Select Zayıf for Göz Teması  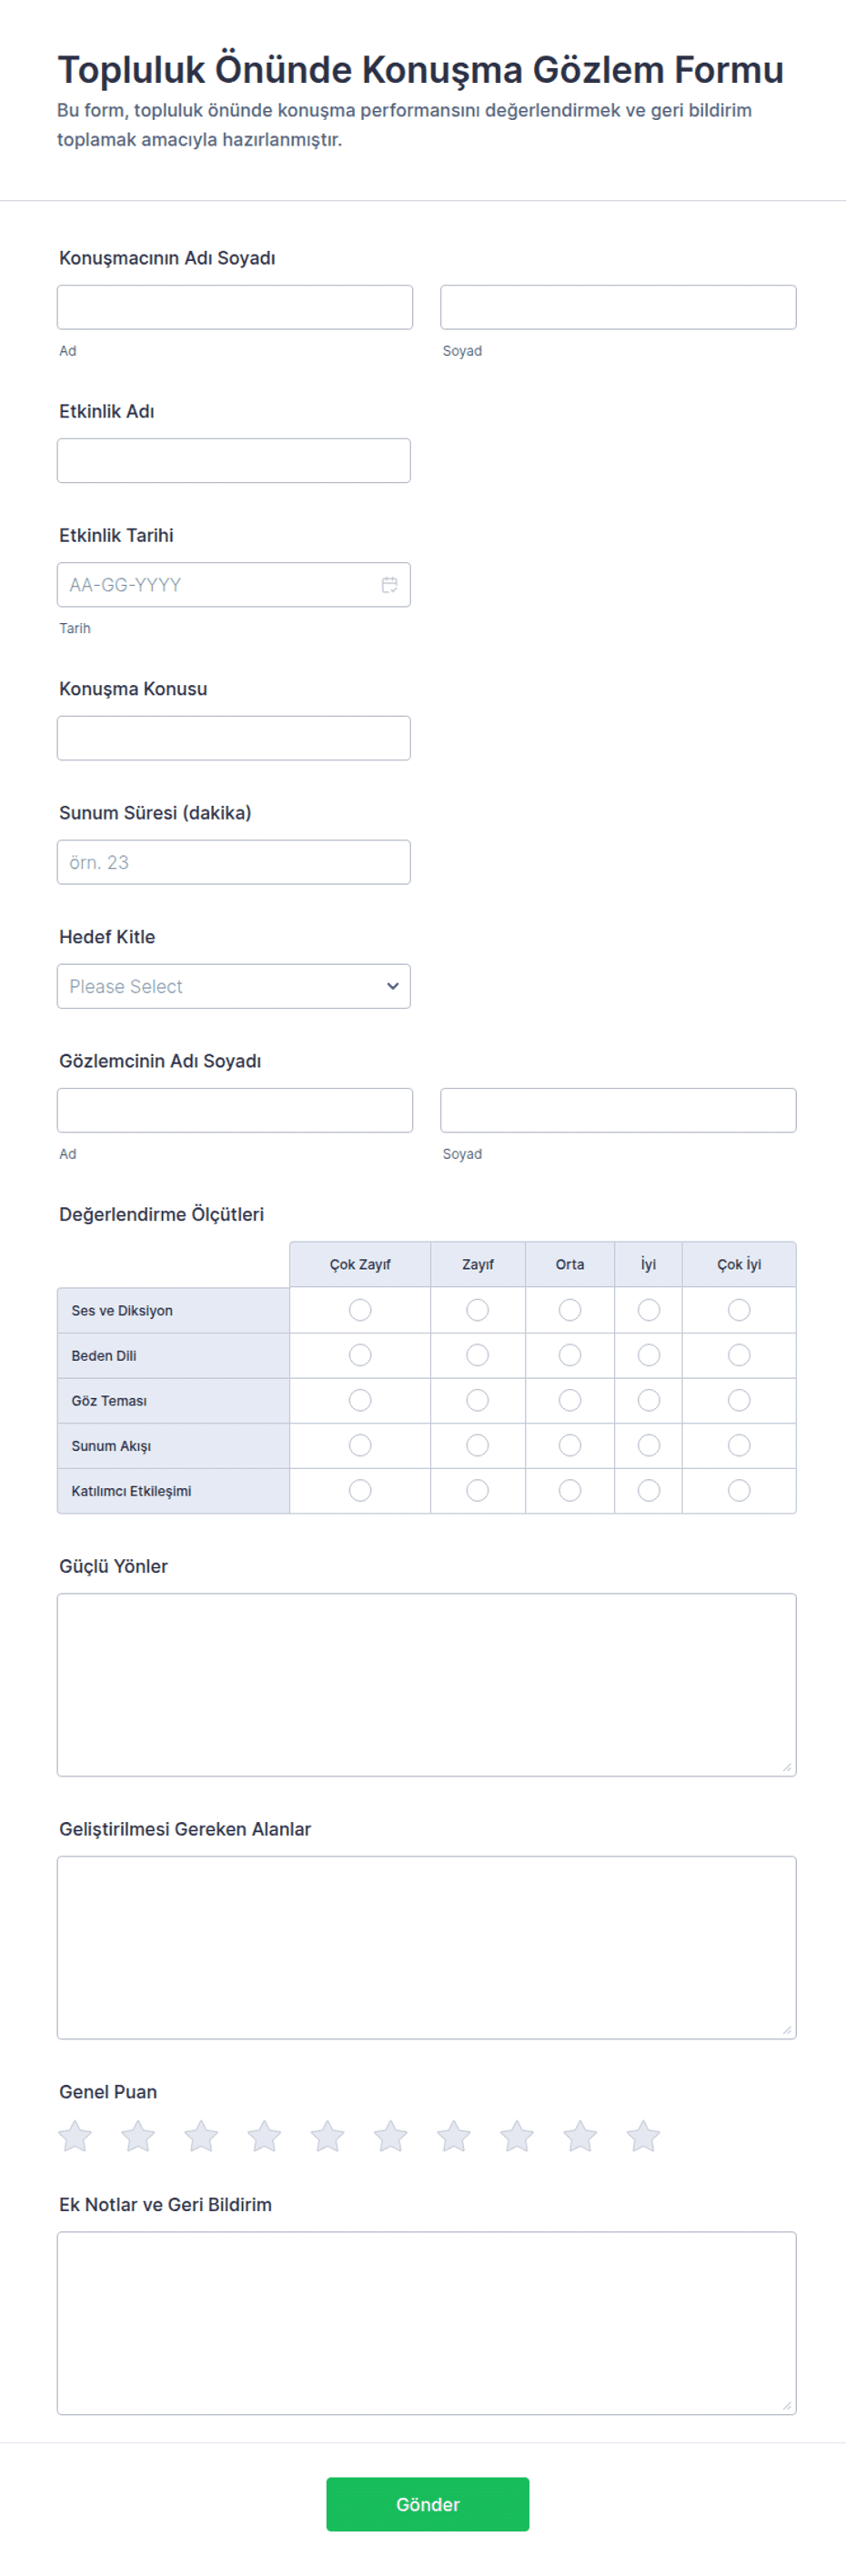click(478, 1400)
